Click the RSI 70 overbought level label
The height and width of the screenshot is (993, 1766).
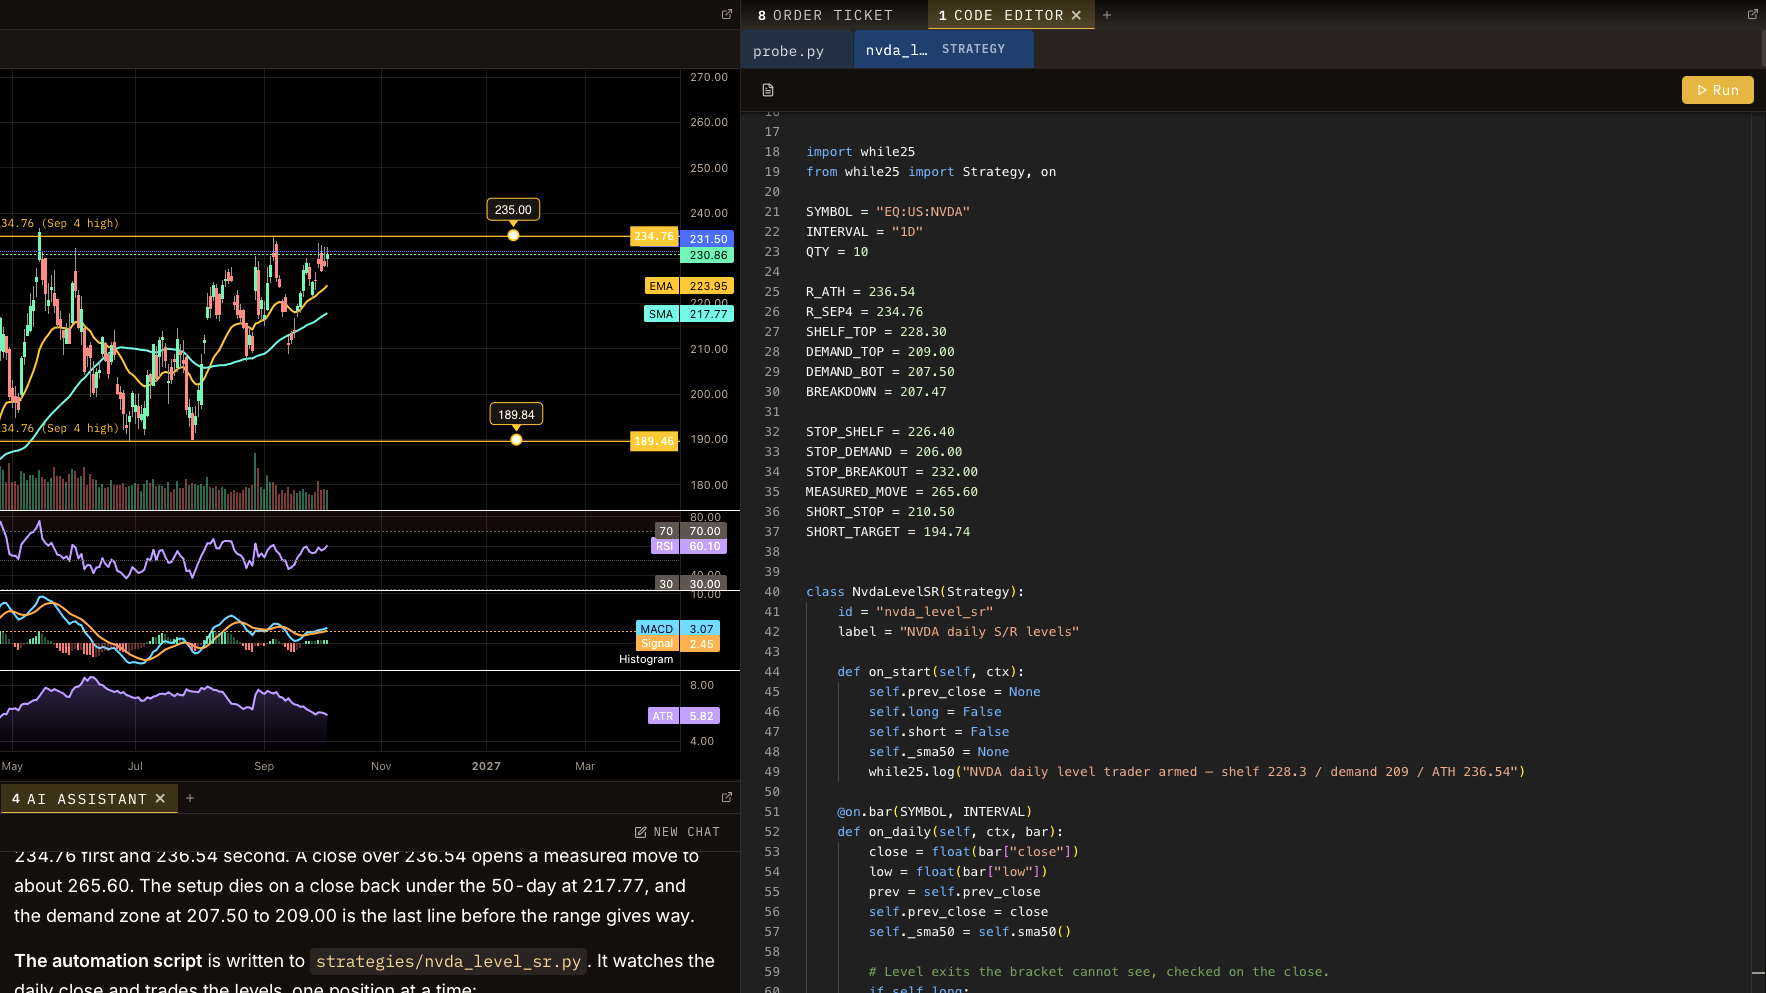[x=666, y=531]
